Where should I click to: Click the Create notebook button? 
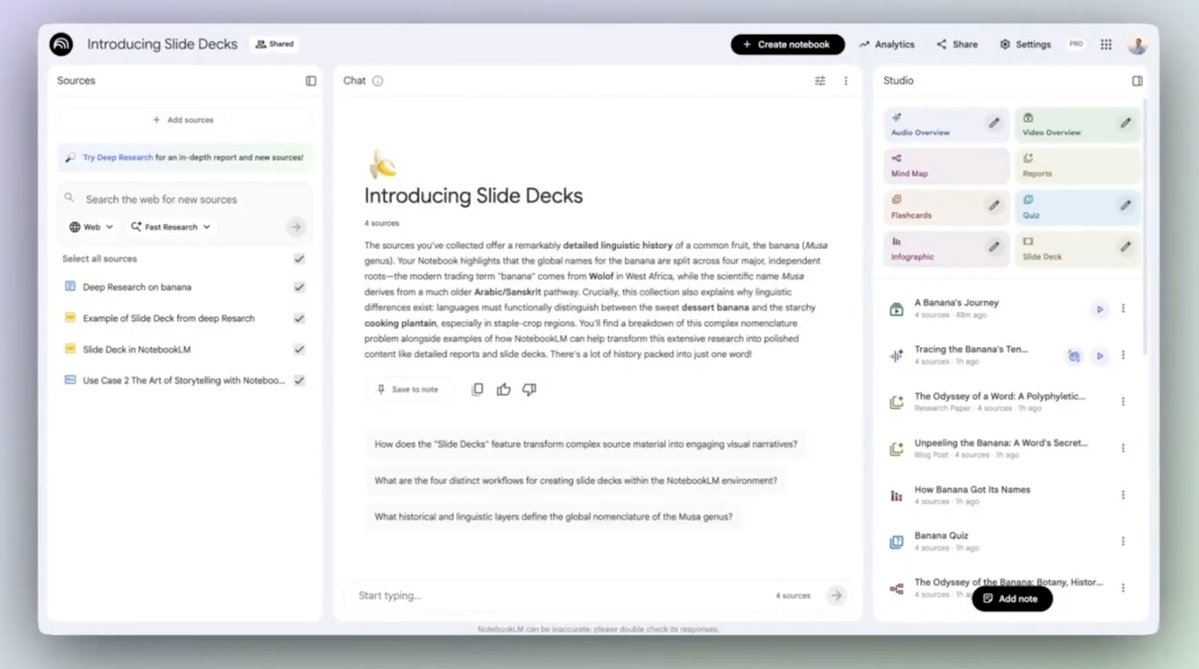pos(787,44)
